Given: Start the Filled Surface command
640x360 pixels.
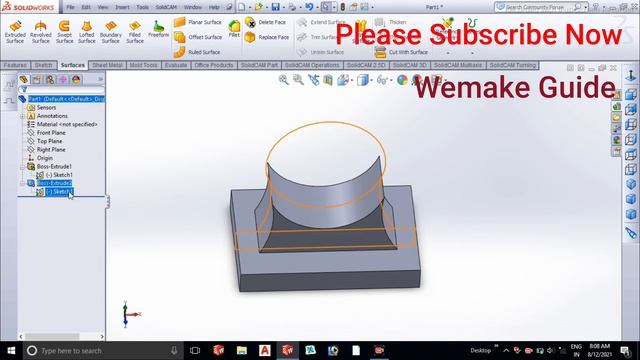Looking at the screenshot, I should [x=135, y=32].
